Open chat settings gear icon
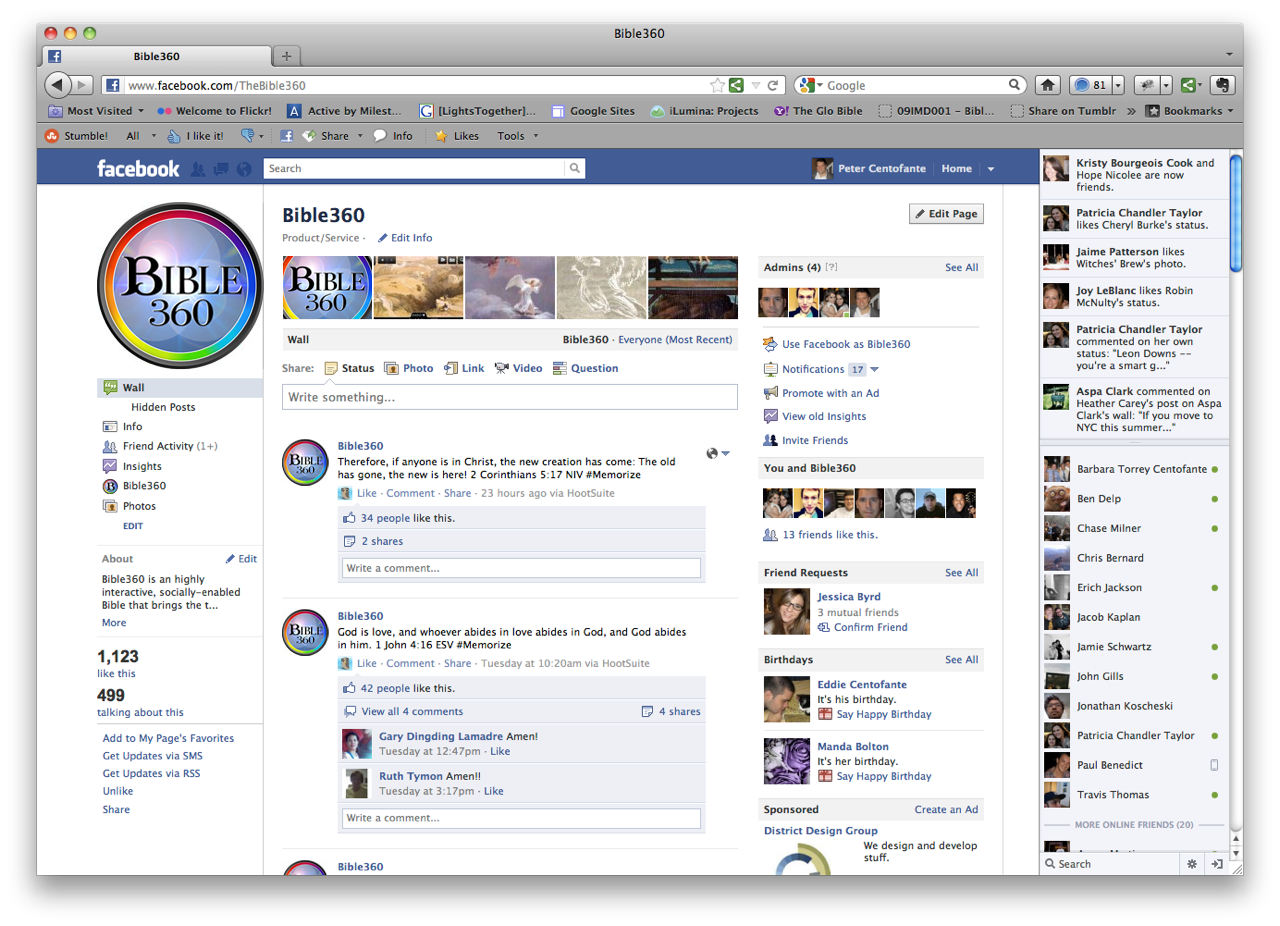This screenshot has height=926, width=1280. [x=1191, y=863]
